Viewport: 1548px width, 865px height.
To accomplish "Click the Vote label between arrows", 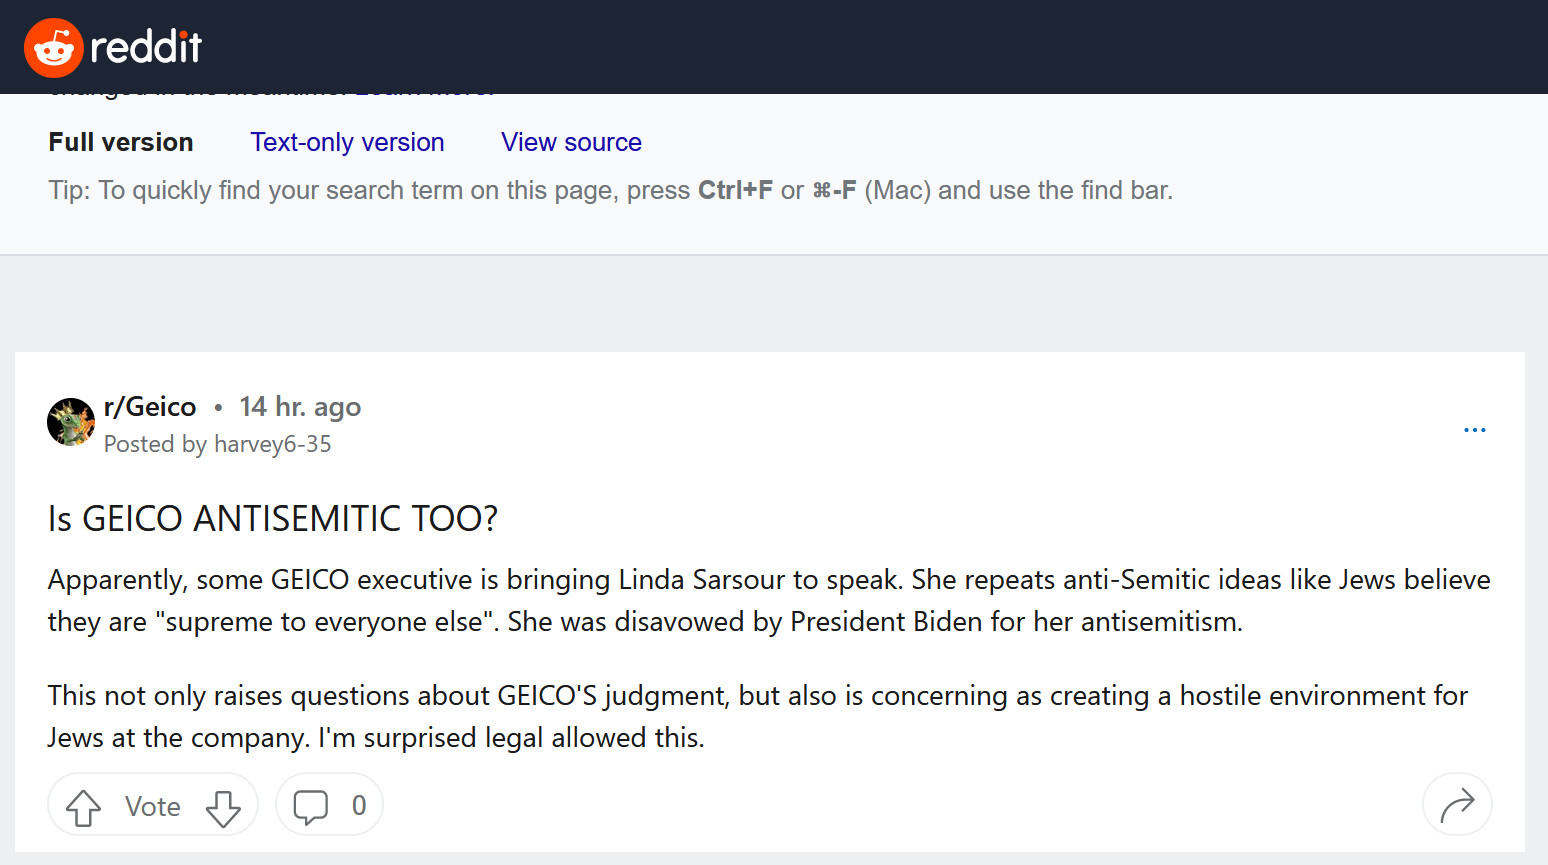I will point(153,807).
